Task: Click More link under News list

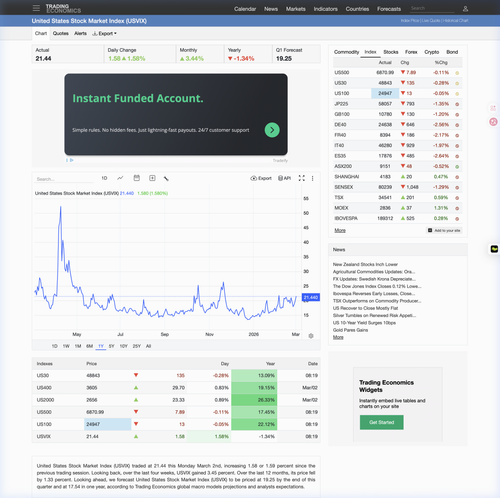Action: 338,337
